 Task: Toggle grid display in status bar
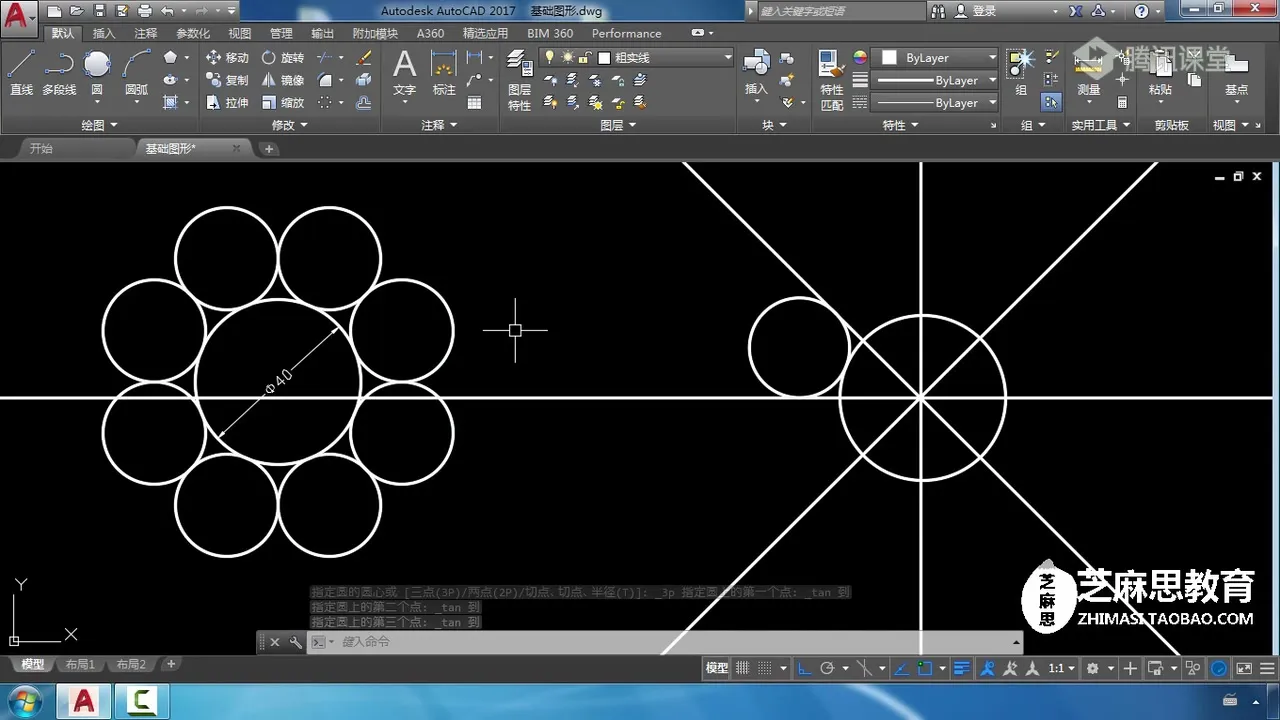(743, 668)
